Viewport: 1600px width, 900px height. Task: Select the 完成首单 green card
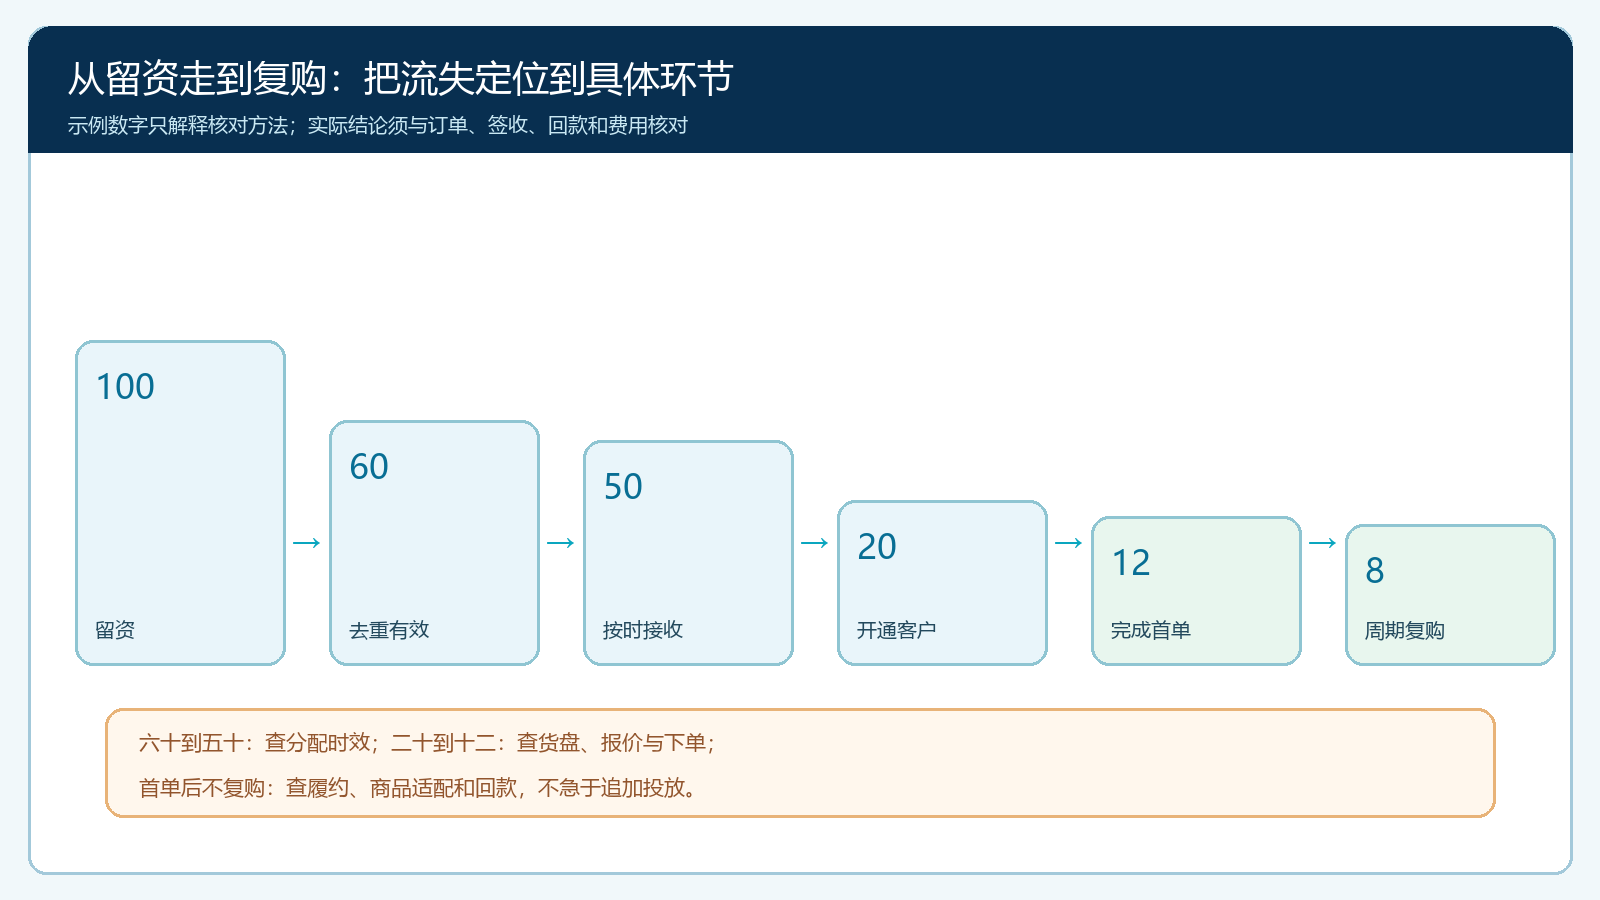[x=1196, y=591]
